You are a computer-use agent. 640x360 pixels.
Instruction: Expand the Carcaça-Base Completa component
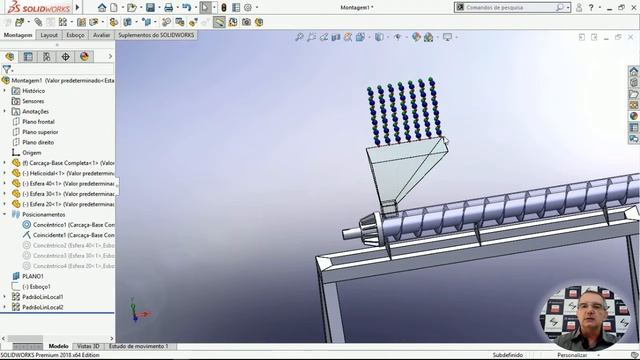pyautogui.click(x=5, y=162)
